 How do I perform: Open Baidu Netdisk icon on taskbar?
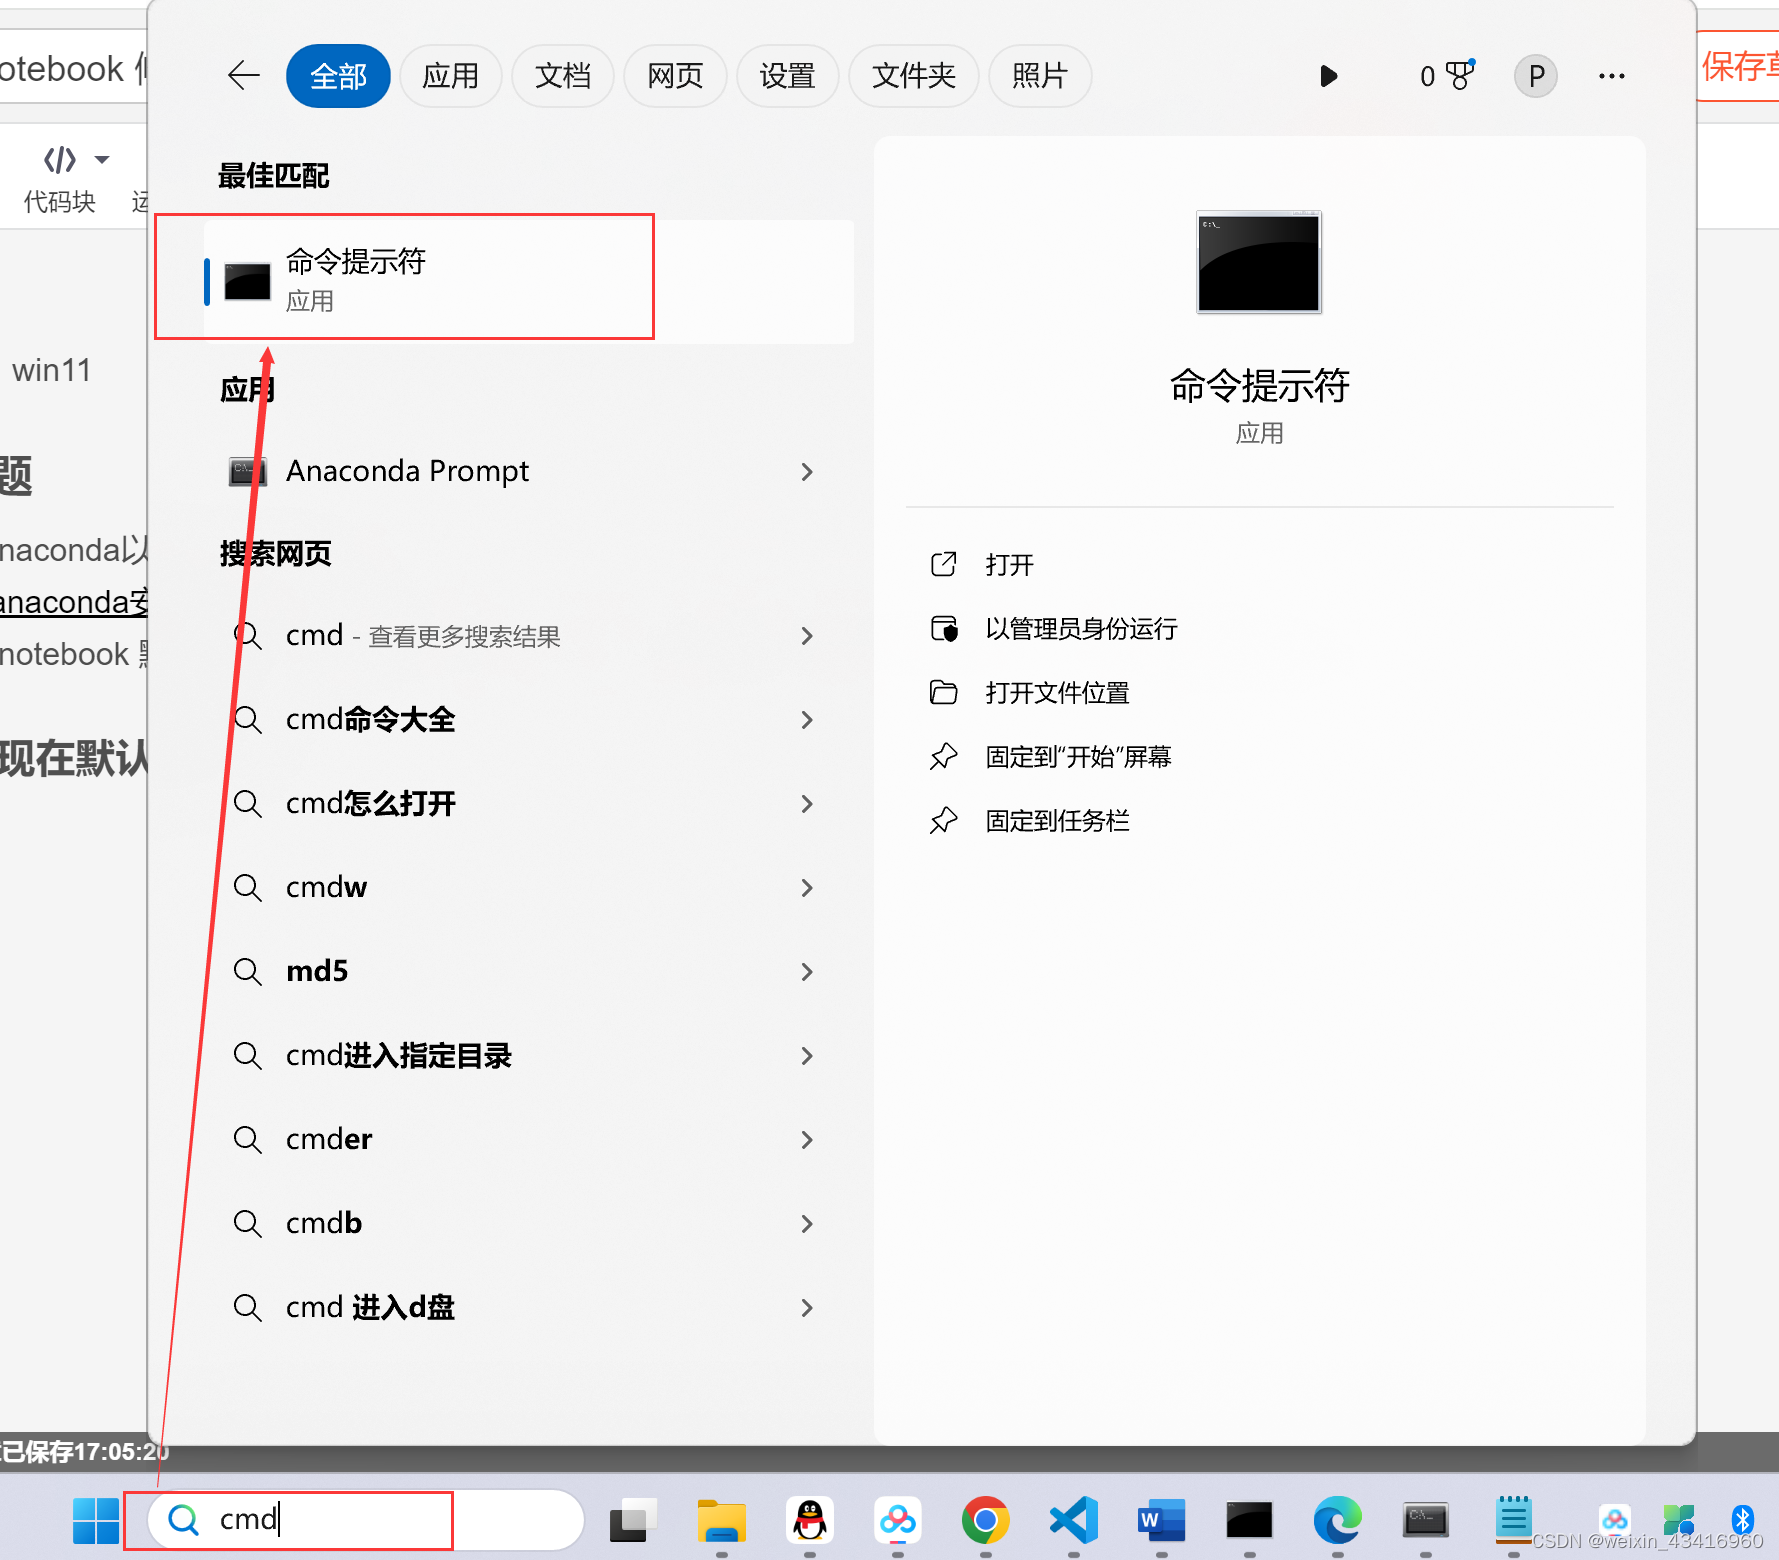[x=897, y=1520]
